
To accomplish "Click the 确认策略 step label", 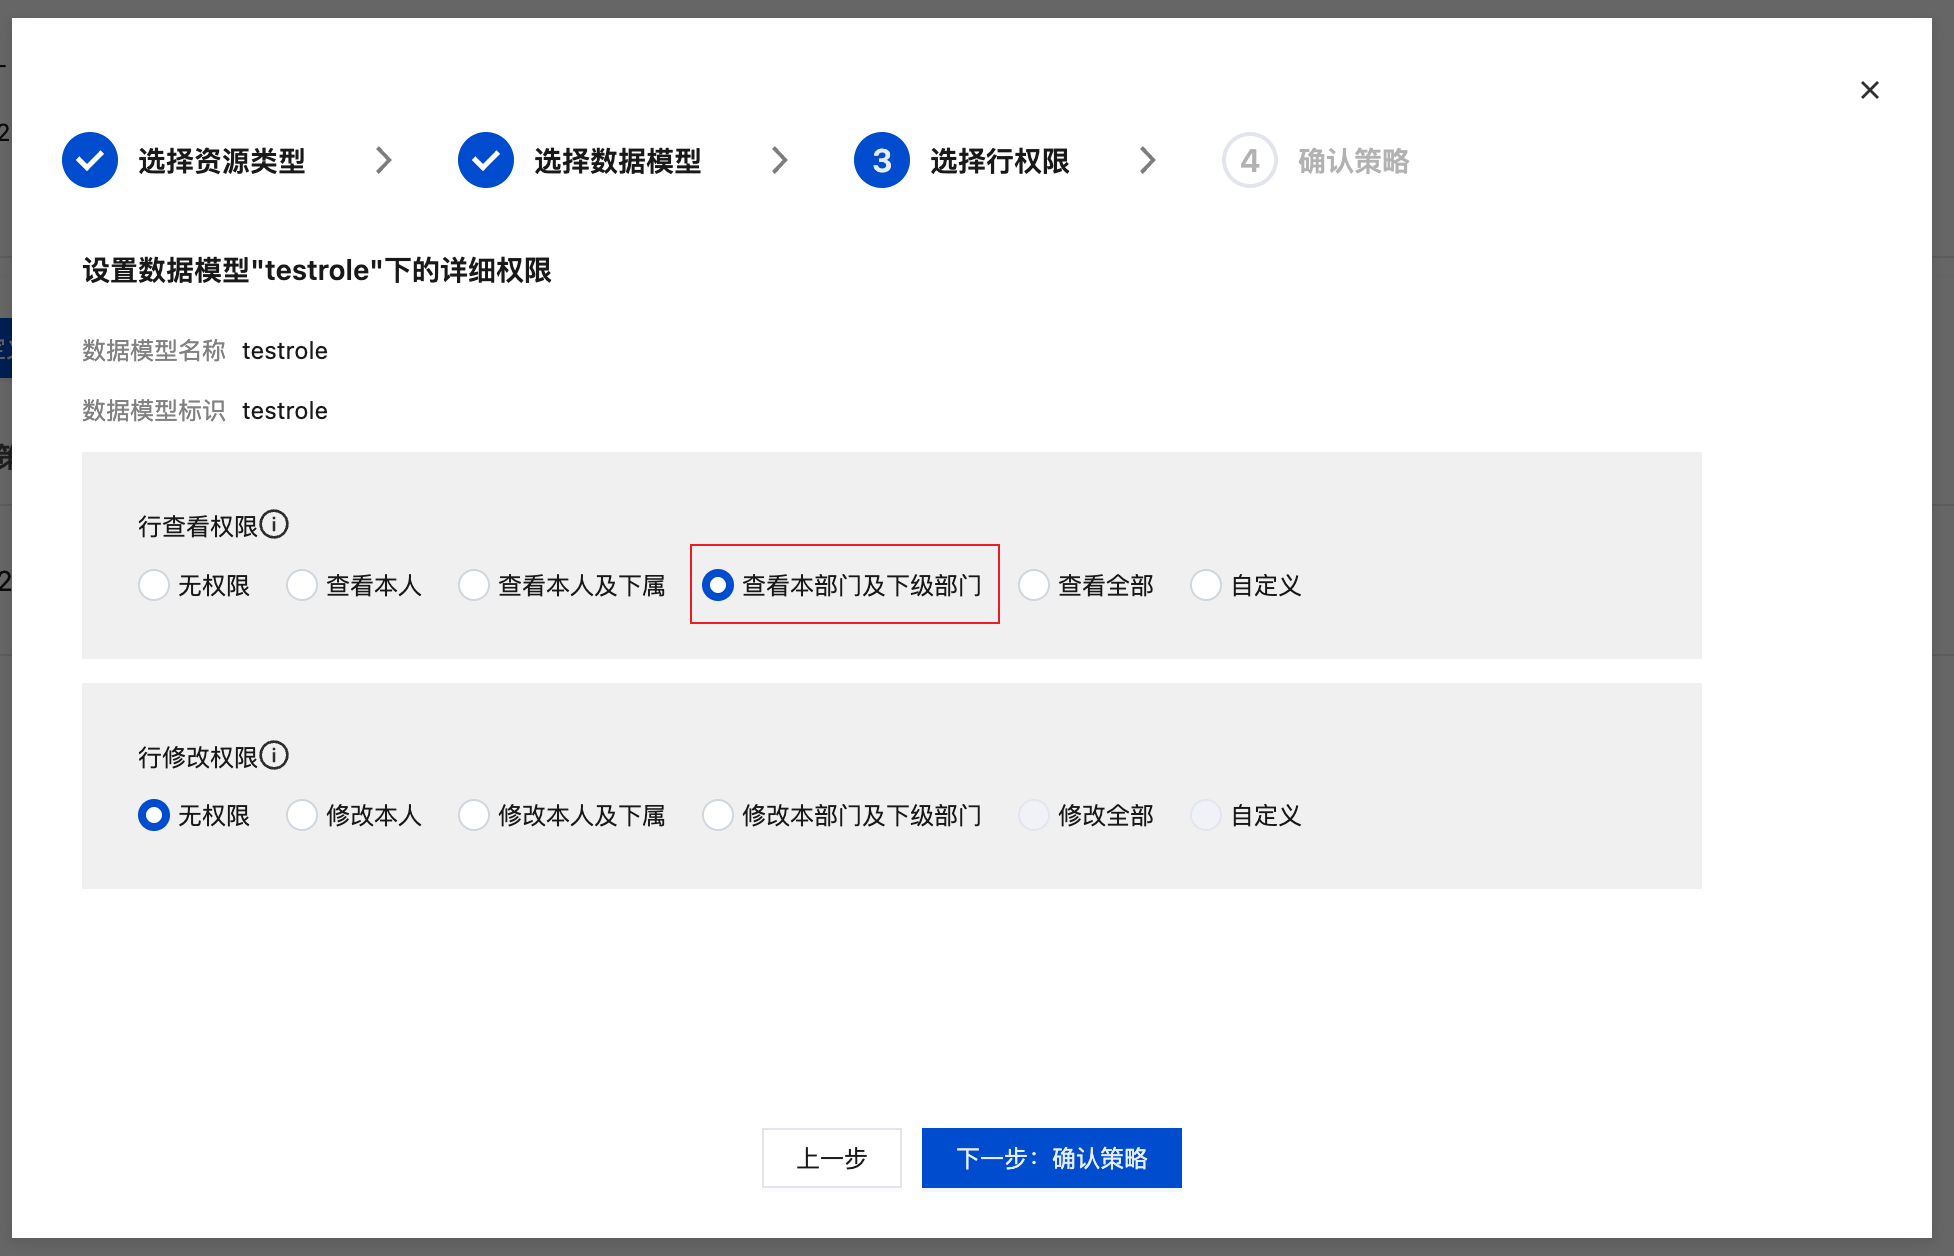I will click(1353, 160).
